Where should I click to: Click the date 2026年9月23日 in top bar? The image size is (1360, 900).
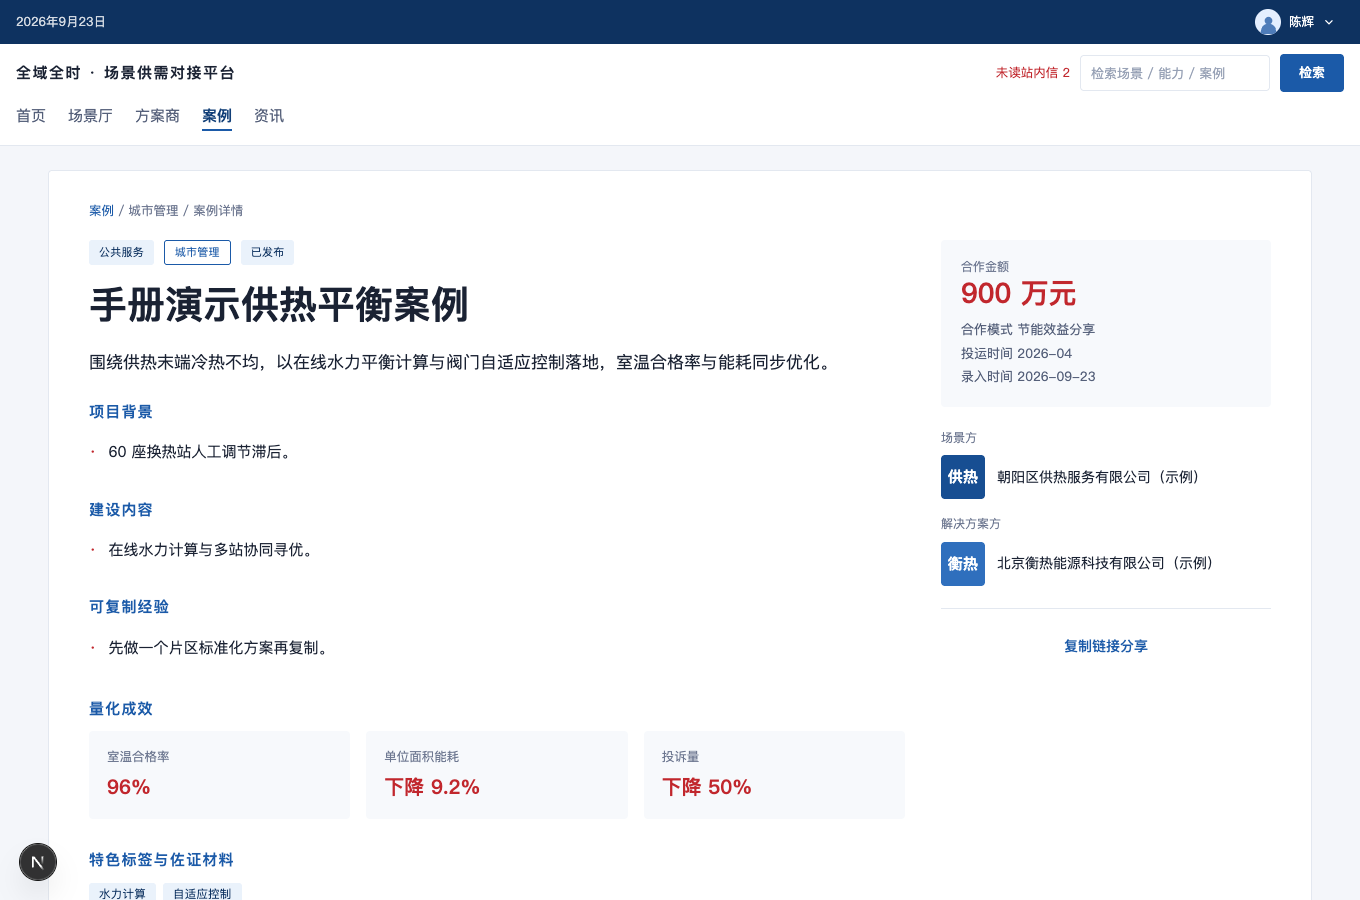(x=61, y=22)
